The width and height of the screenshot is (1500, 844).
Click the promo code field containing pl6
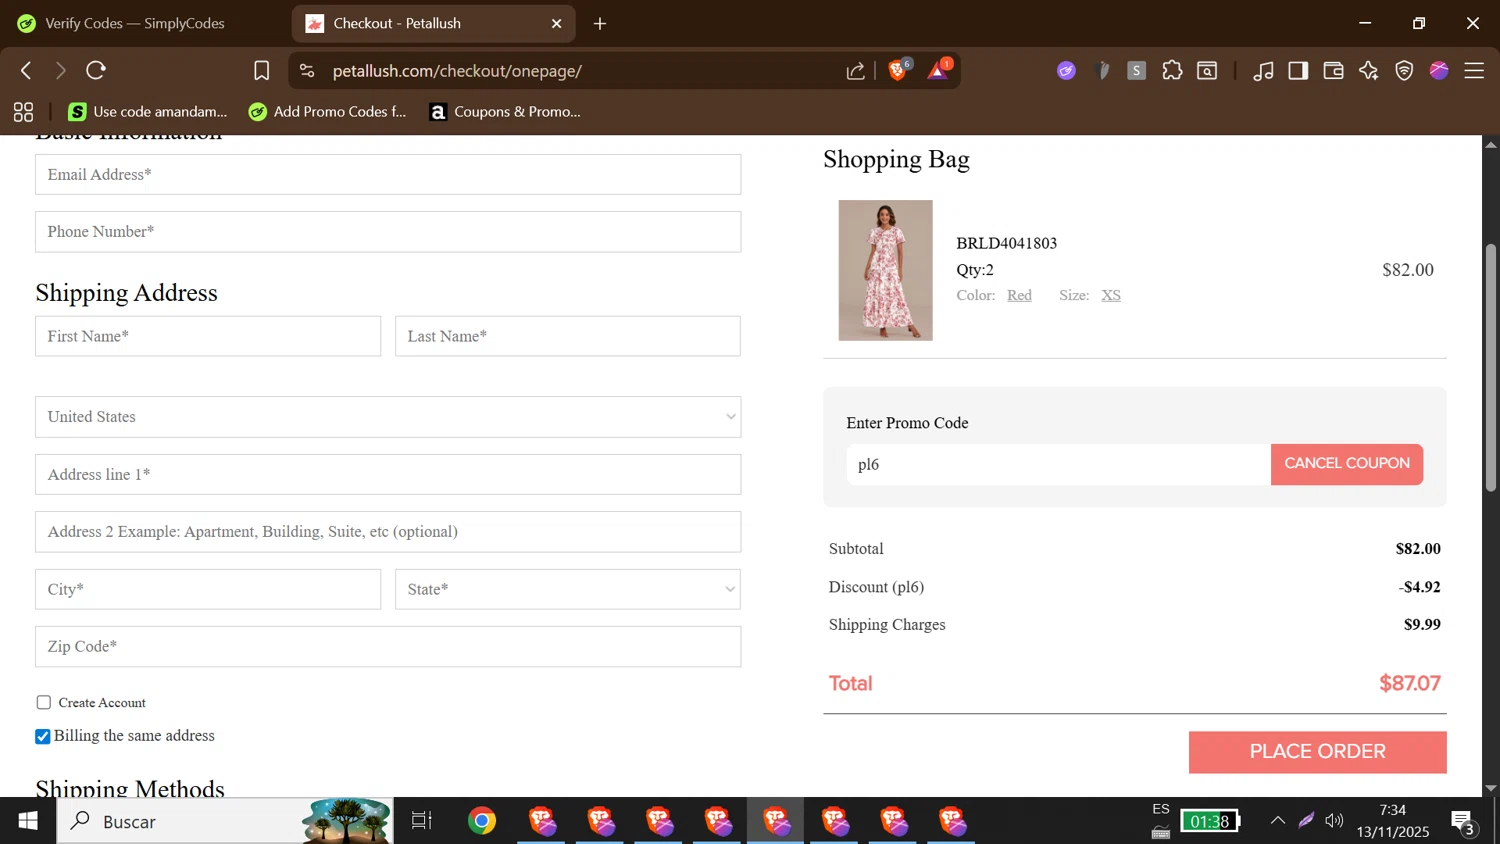(x=1058, y=464)
